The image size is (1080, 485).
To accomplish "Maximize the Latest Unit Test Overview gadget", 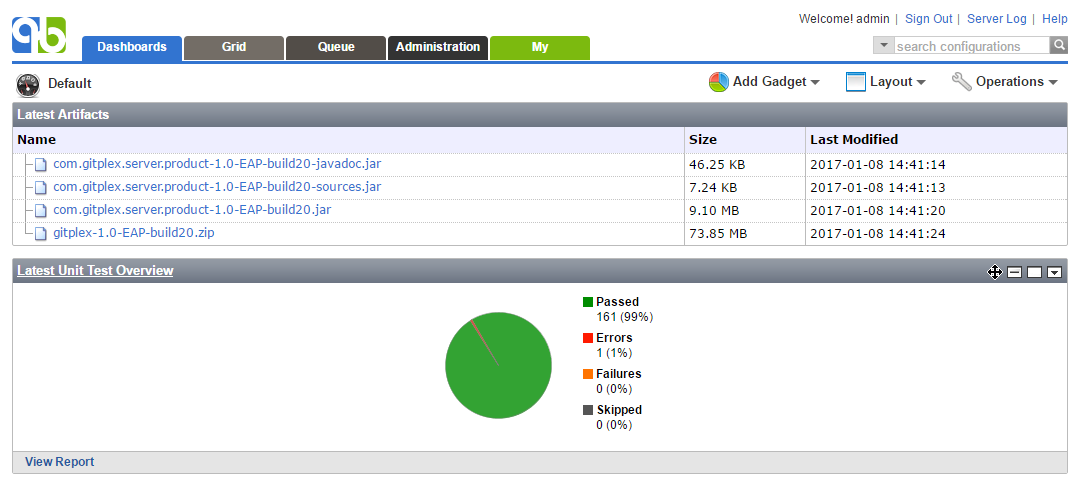I will (x=1035, y=273).
